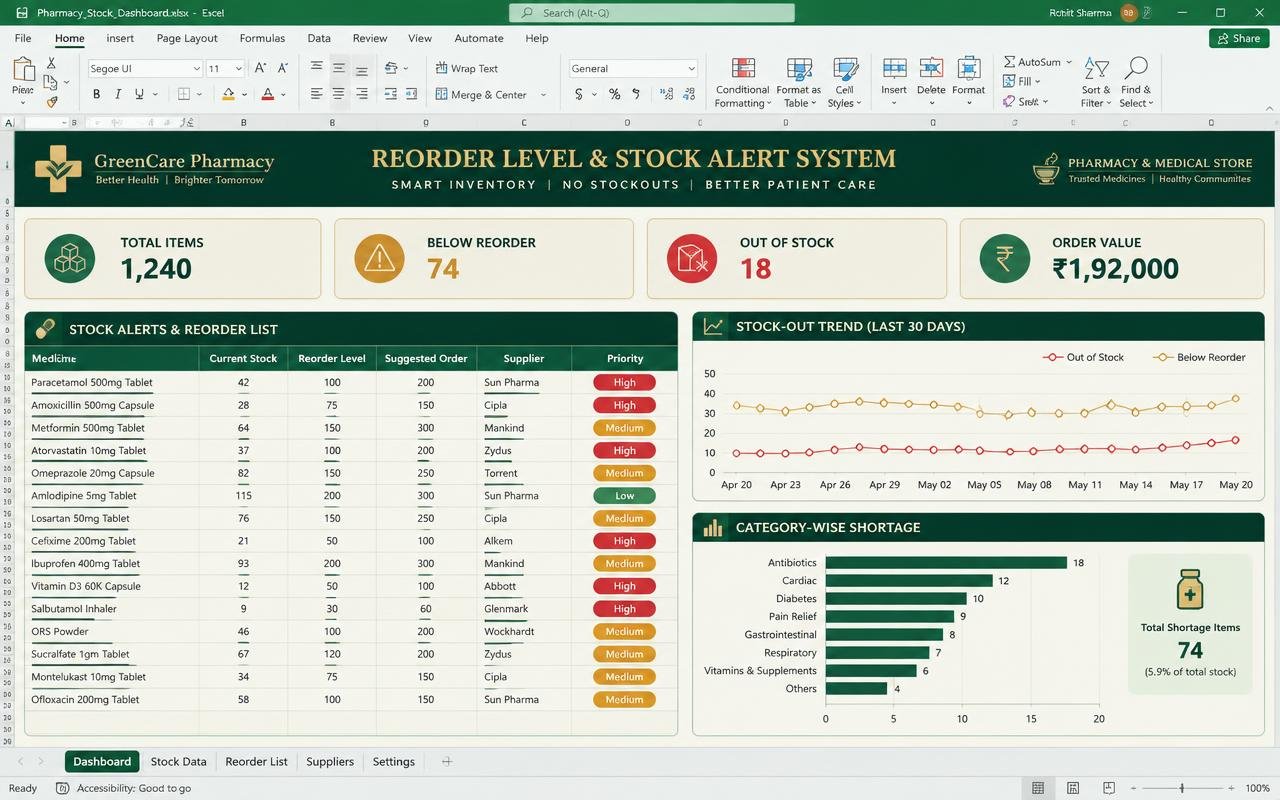Switch to the Stock Data sheet tab
The width and height of the screenshot is (1280, 800).
[x=178, y=761]
